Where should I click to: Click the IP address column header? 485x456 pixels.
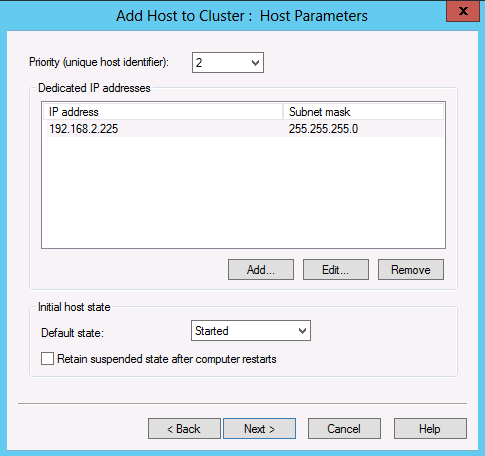[163, 112]
